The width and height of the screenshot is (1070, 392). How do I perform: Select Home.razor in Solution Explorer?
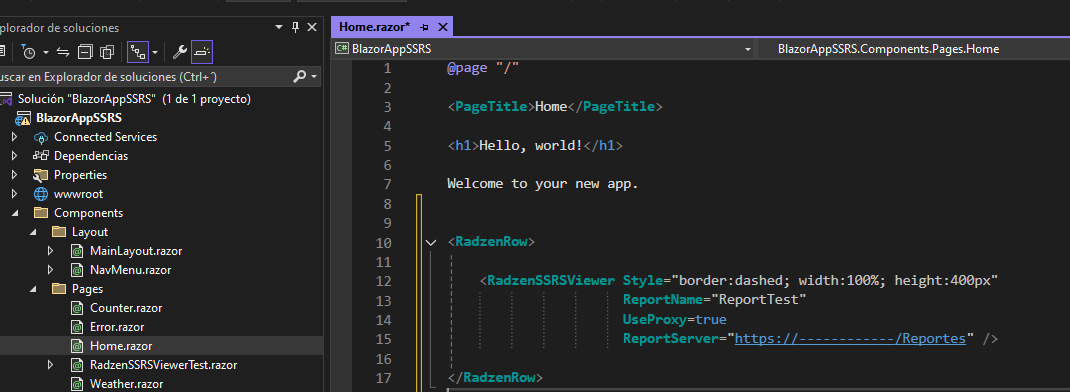(x=121, y=346)
